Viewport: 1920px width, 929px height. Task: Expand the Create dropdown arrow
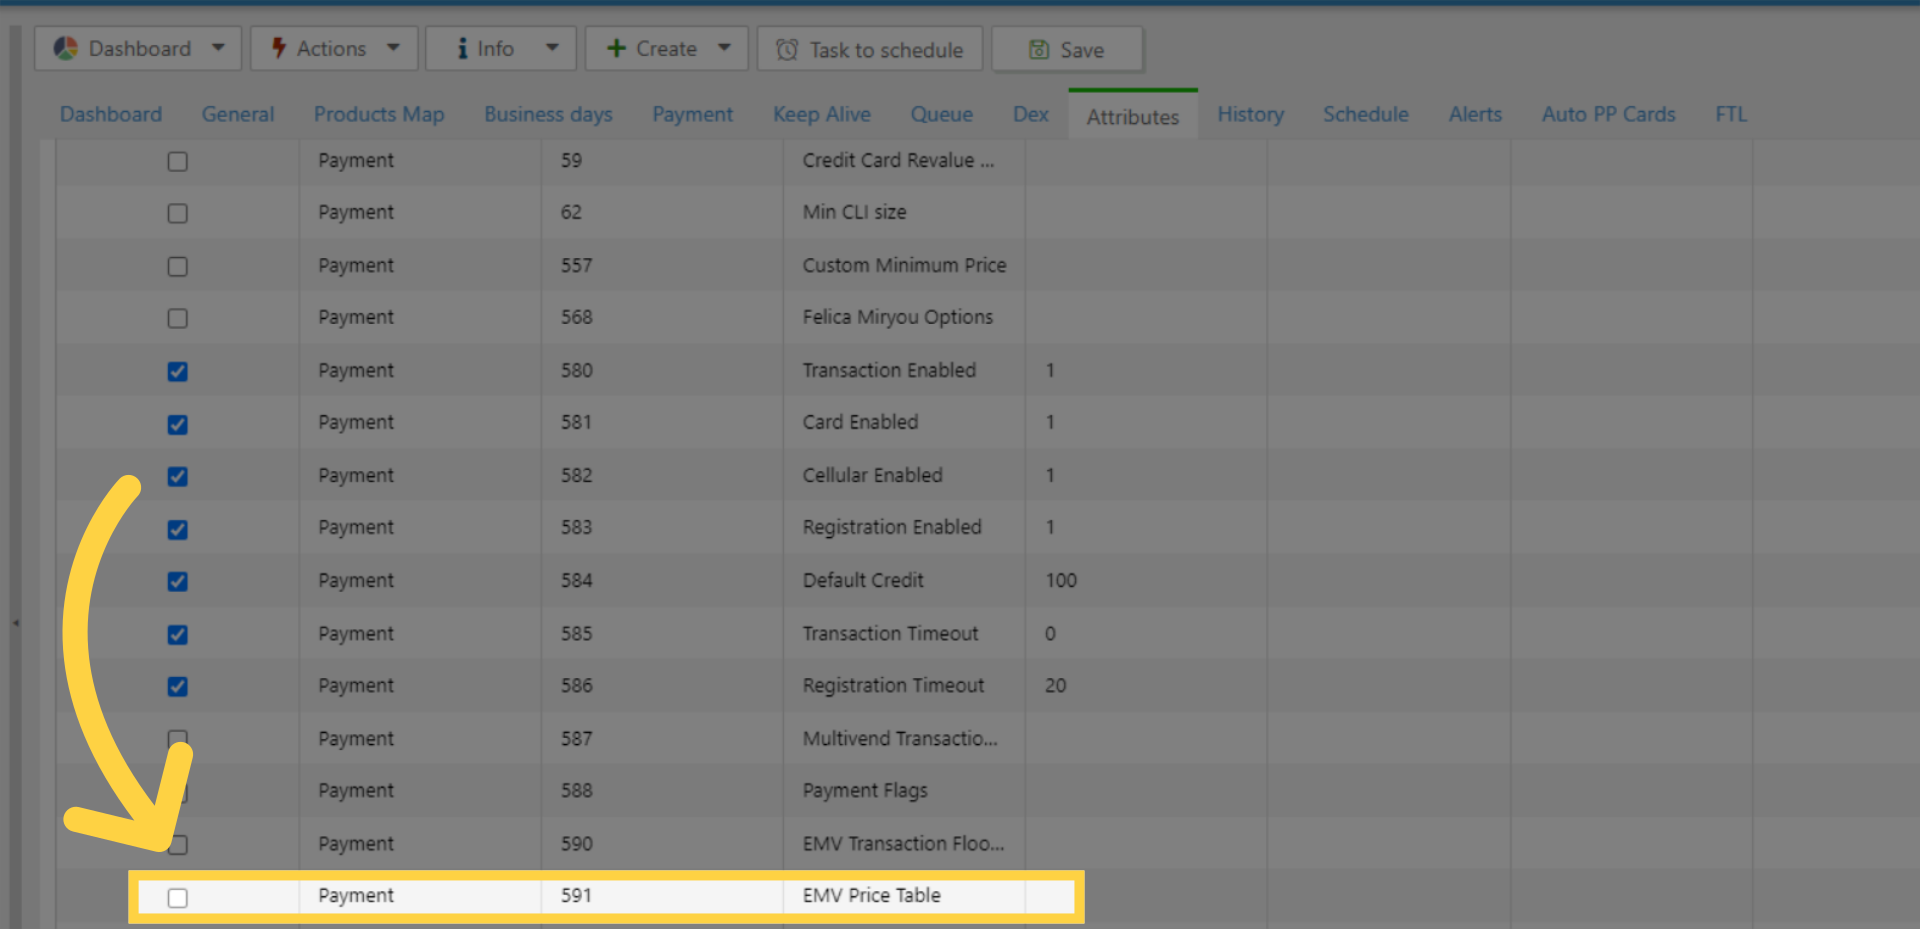coord(724,48)
